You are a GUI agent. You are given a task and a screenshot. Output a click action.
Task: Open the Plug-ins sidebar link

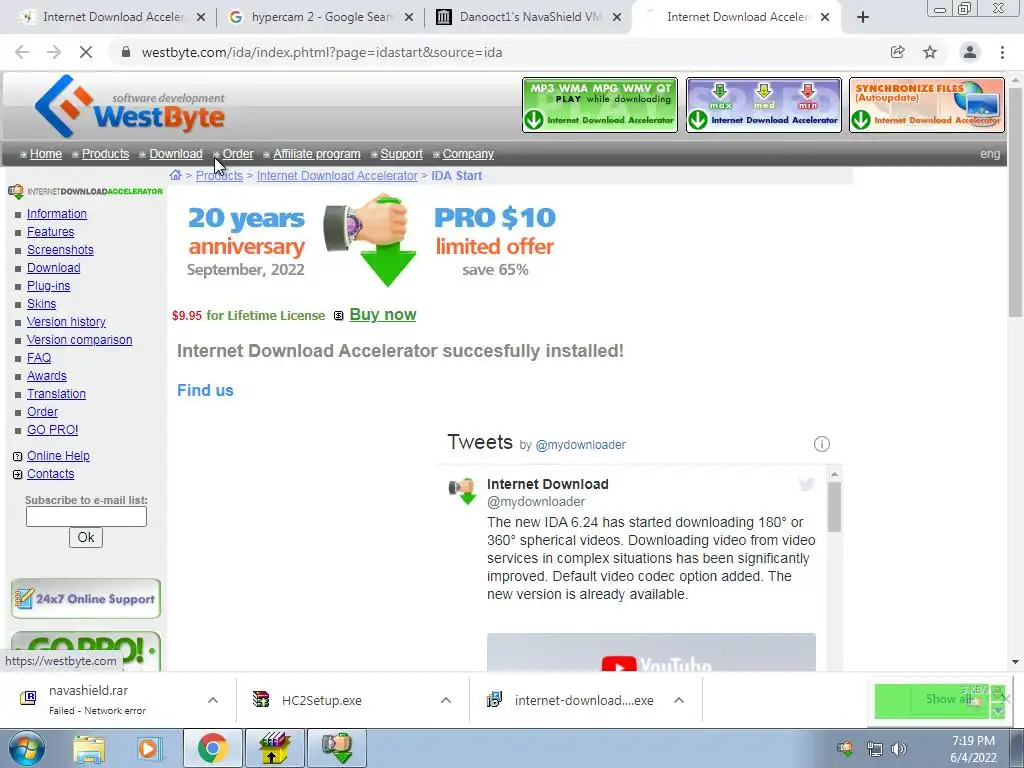pyautogui.click(x=48, y=286)
